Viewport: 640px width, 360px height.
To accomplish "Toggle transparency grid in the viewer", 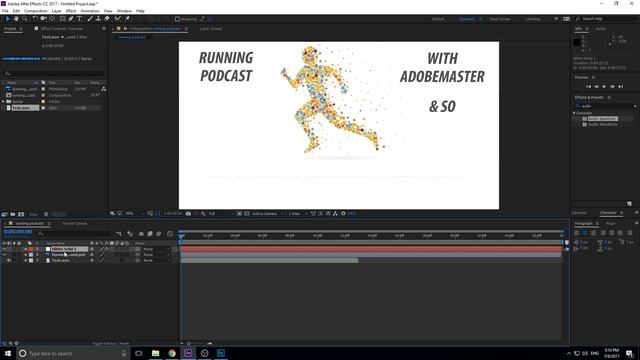I will (x=247, y=213).
